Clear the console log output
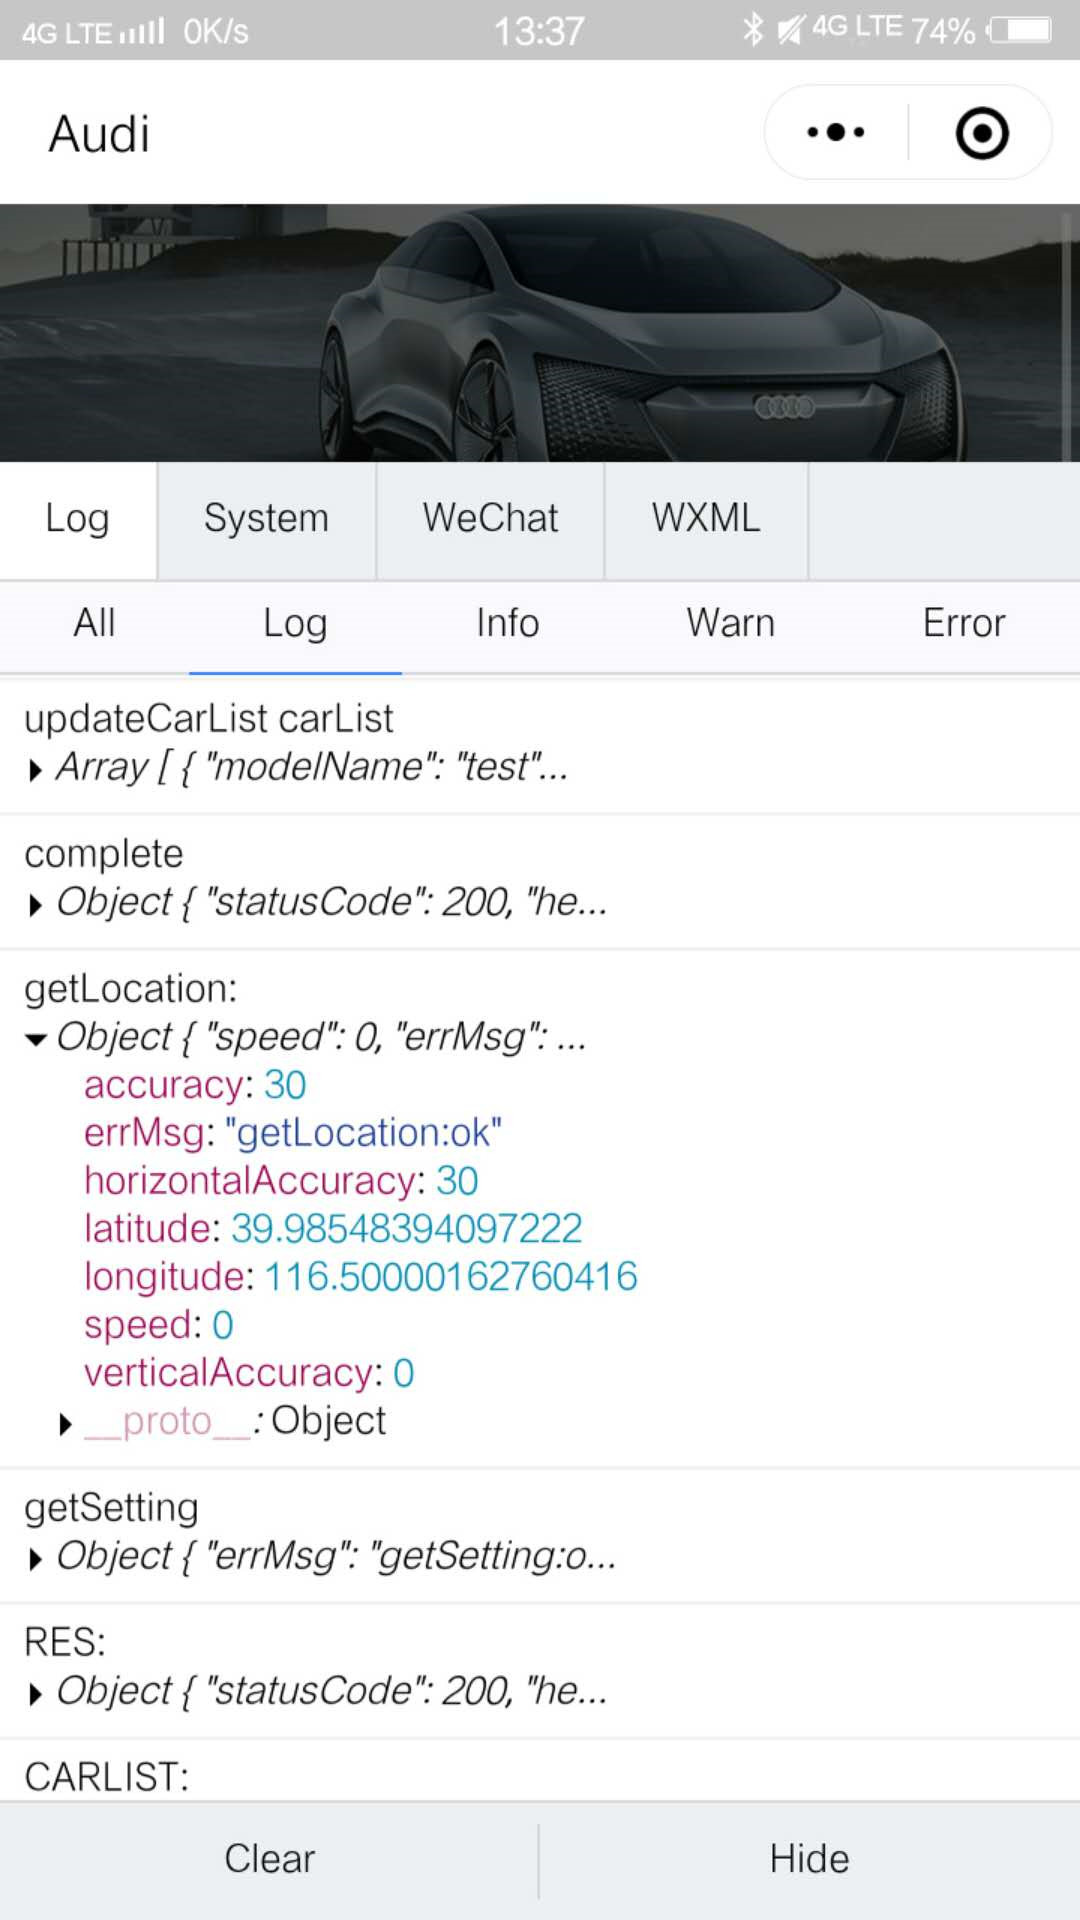Image resolution: width=1080 pixels, height=1920 pixels. [269, 1860]
